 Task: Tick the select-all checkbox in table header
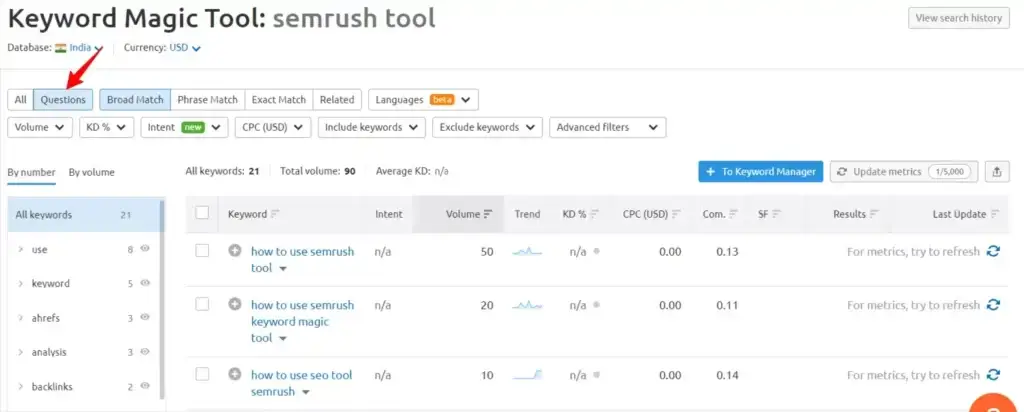pos(202,213)
